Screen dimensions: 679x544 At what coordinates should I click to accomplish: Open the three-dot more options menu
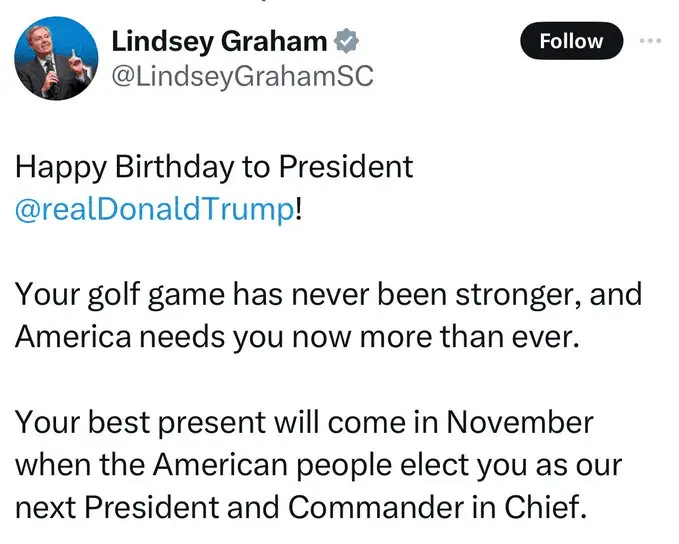(x=651, y=42)
